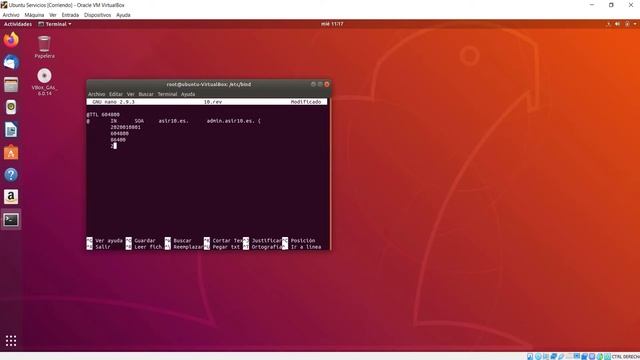The image size is (640, 360).
Task: Select the Papelera trash desktop icon
Action: [44, 47]
